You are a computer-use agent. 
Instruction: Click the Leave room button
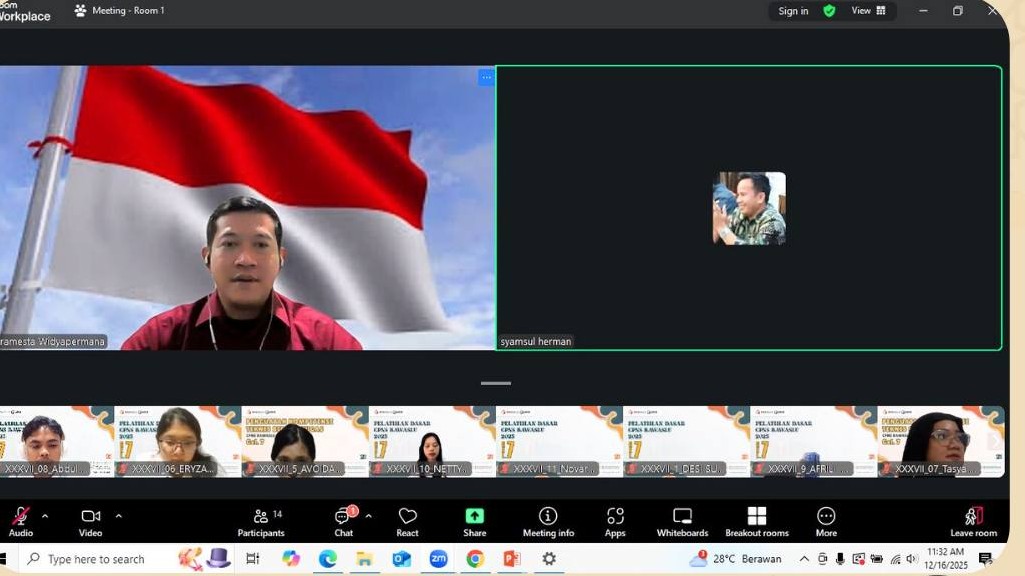tap(973, 521)
